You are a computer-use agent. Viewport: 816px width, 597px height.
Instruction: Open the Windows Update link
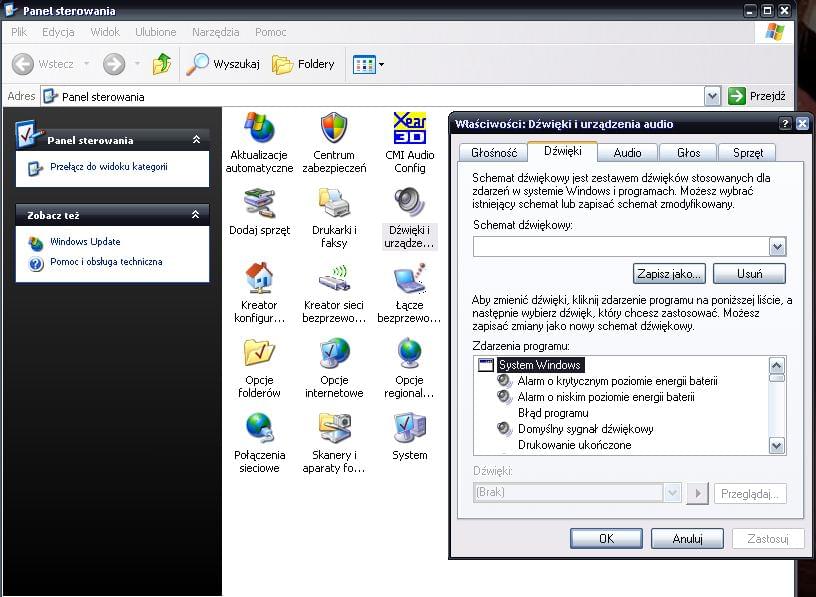(x=85, y=242)
